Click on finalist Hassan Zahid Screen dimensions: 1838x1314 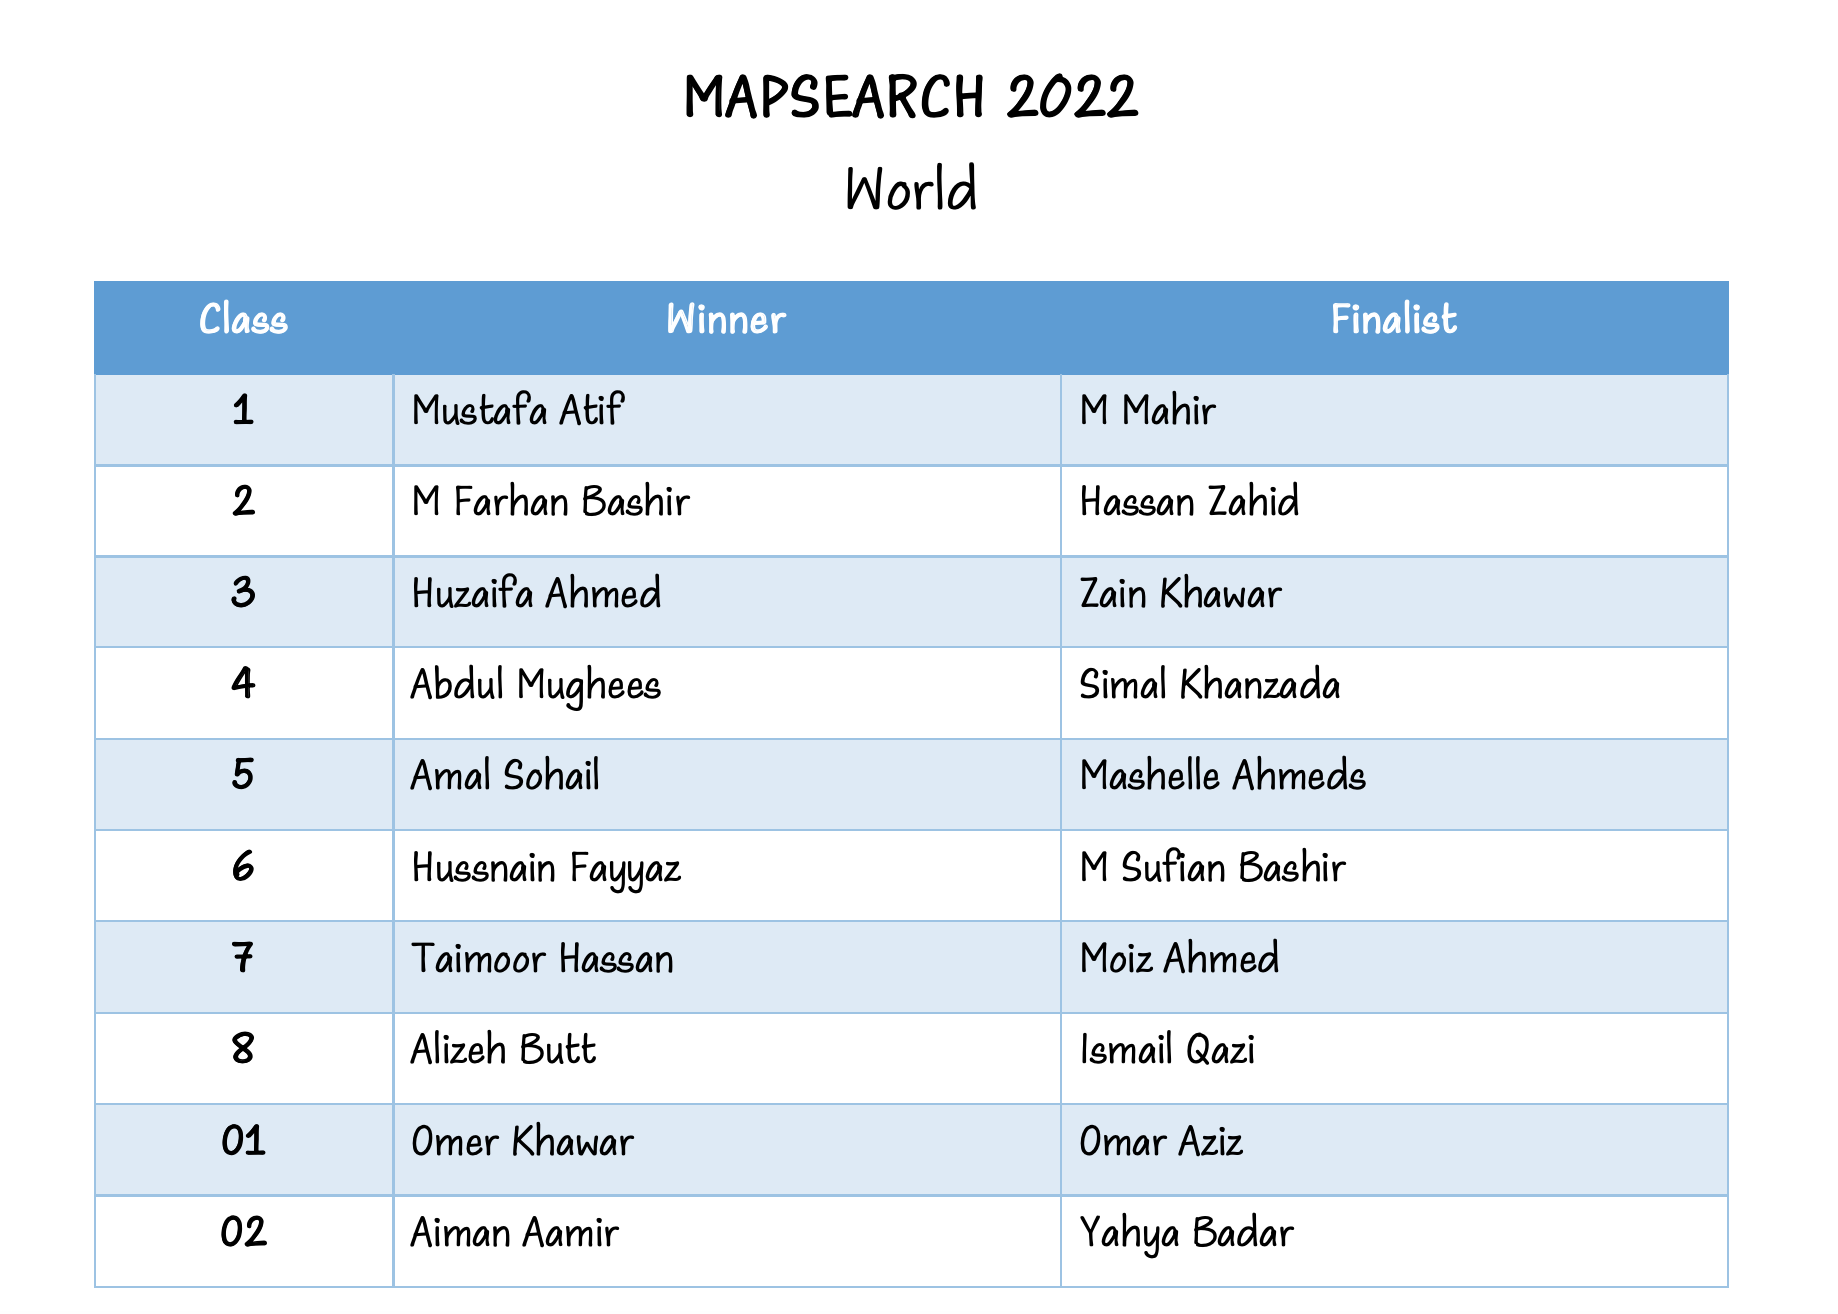[x=1189, y=502]
